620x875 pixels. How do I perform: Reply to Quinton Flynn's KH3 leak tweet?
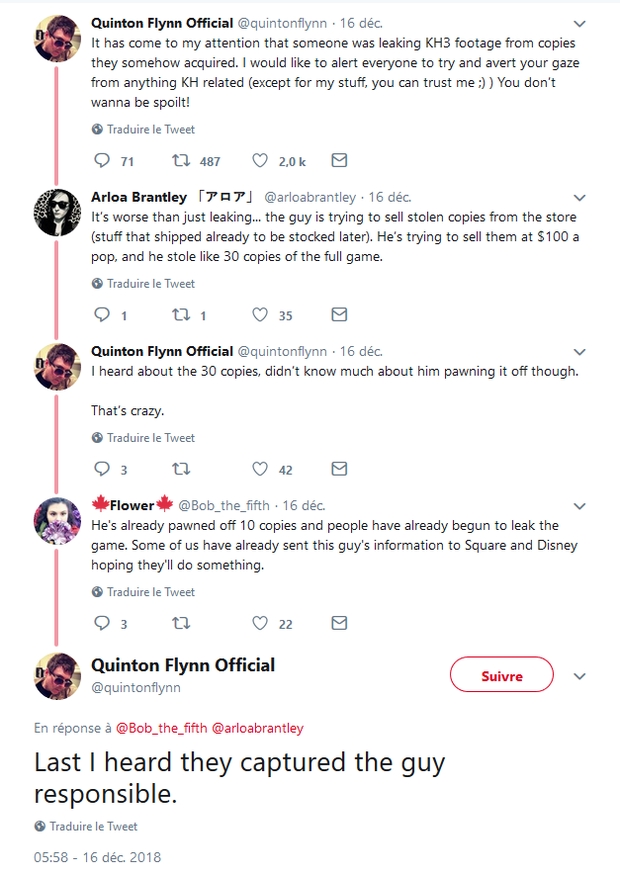click(x=101, y=161)
